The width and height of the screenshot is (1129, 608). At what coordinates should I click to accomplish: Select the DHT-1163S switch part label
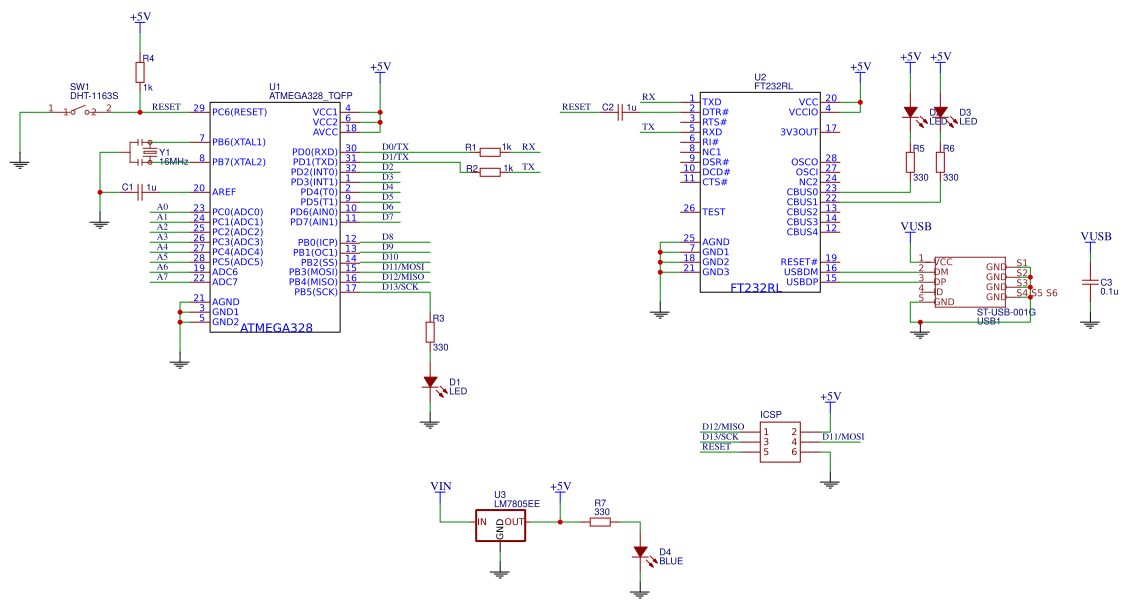click(x=94, y=96)
